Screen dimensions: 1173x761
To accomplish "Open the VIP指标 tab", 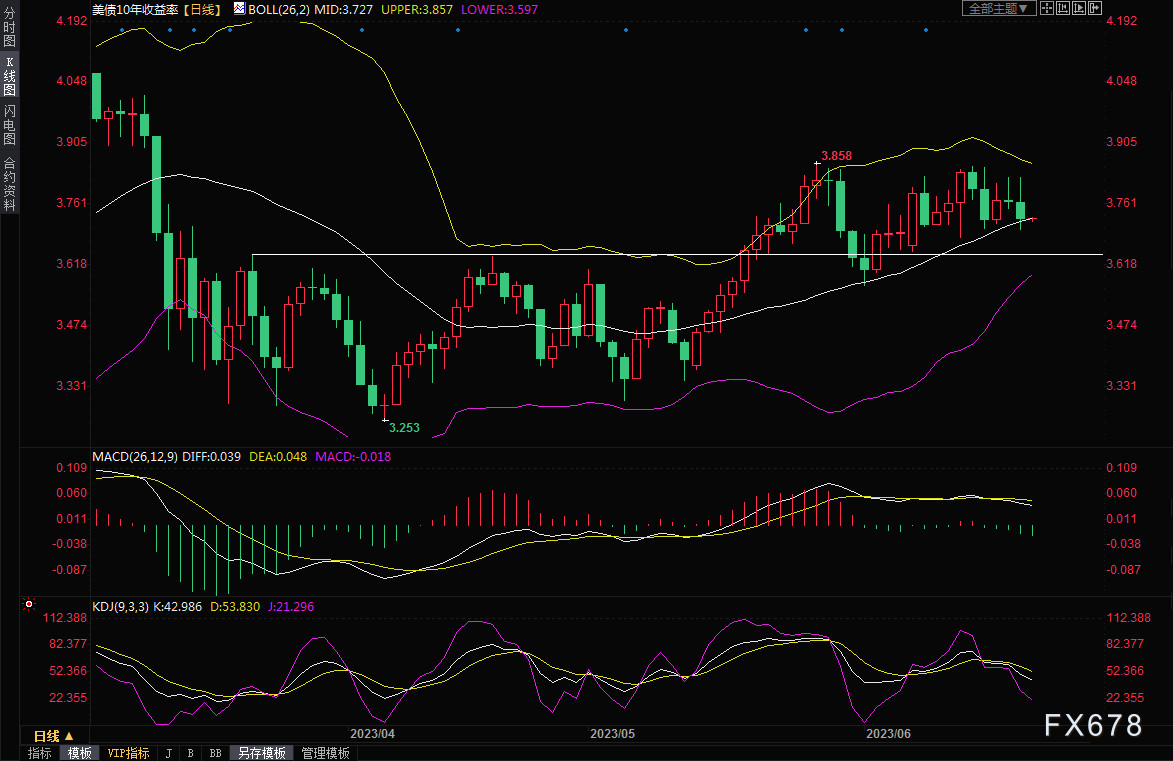I will click(x=128, y=753).
